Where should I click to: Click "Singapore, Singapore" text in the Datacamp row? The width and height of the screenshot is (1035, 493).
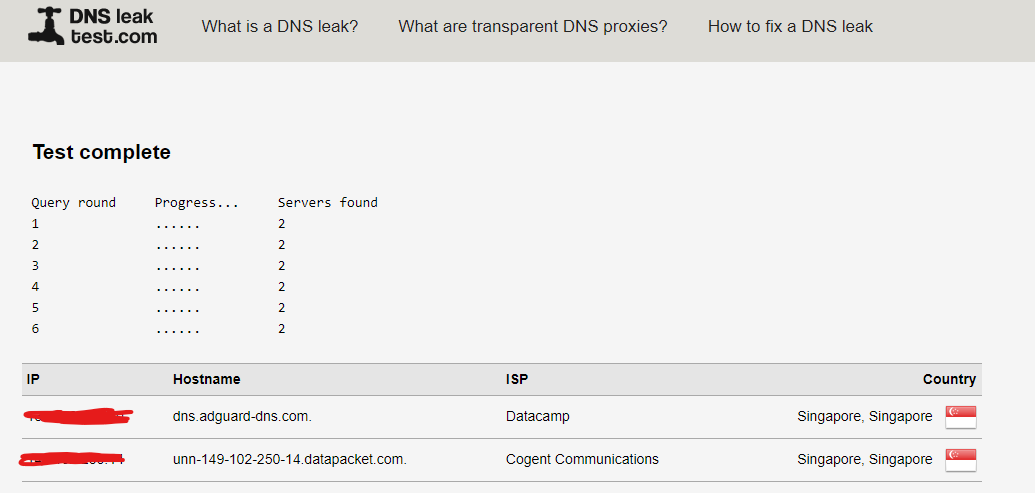865,416
